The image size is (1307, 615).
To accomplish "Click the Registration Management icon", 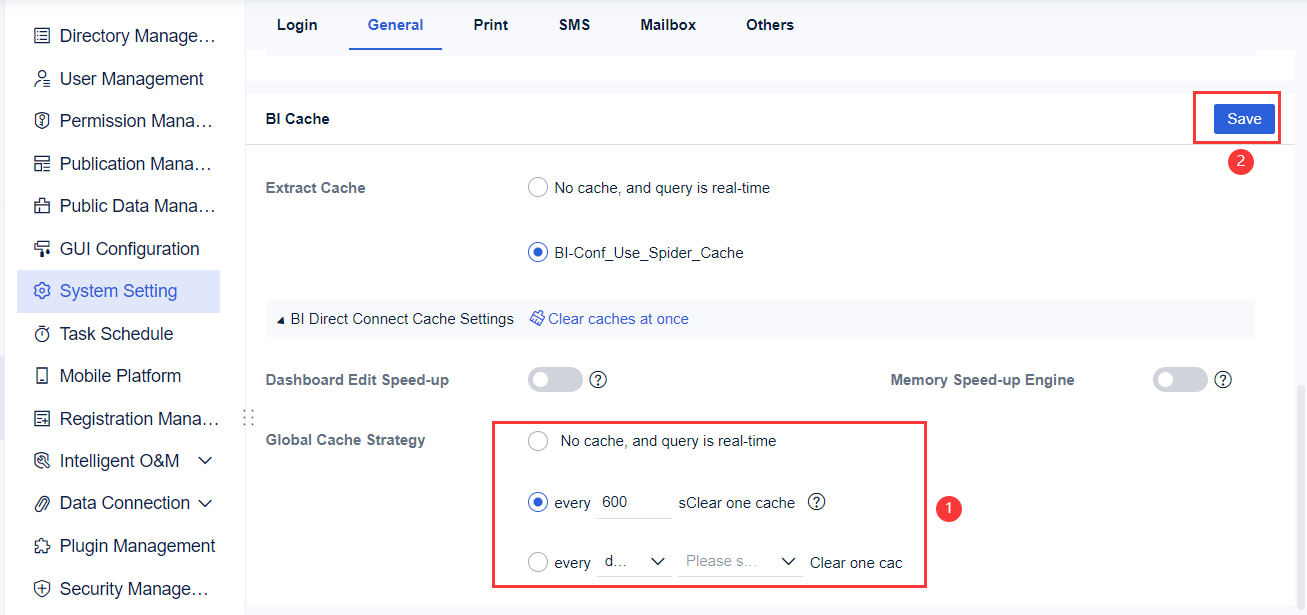I will tap(42, 419).
